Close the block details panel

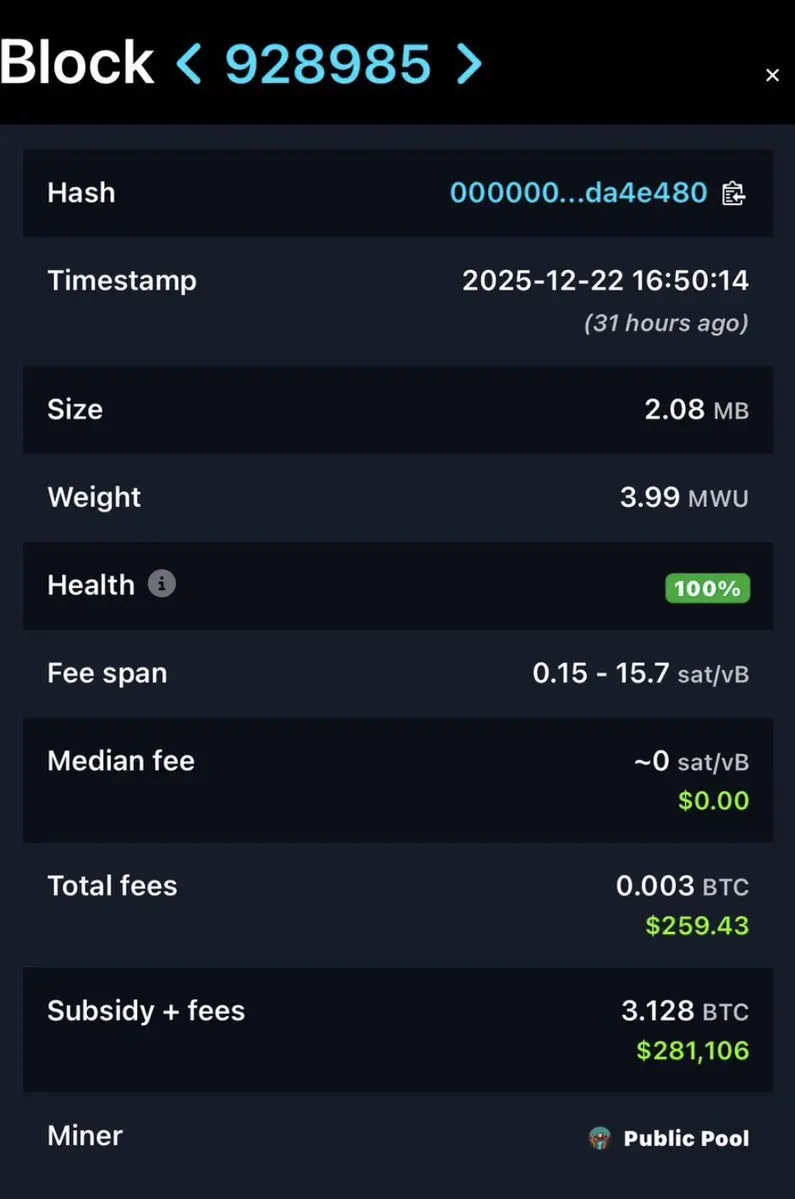772,75
